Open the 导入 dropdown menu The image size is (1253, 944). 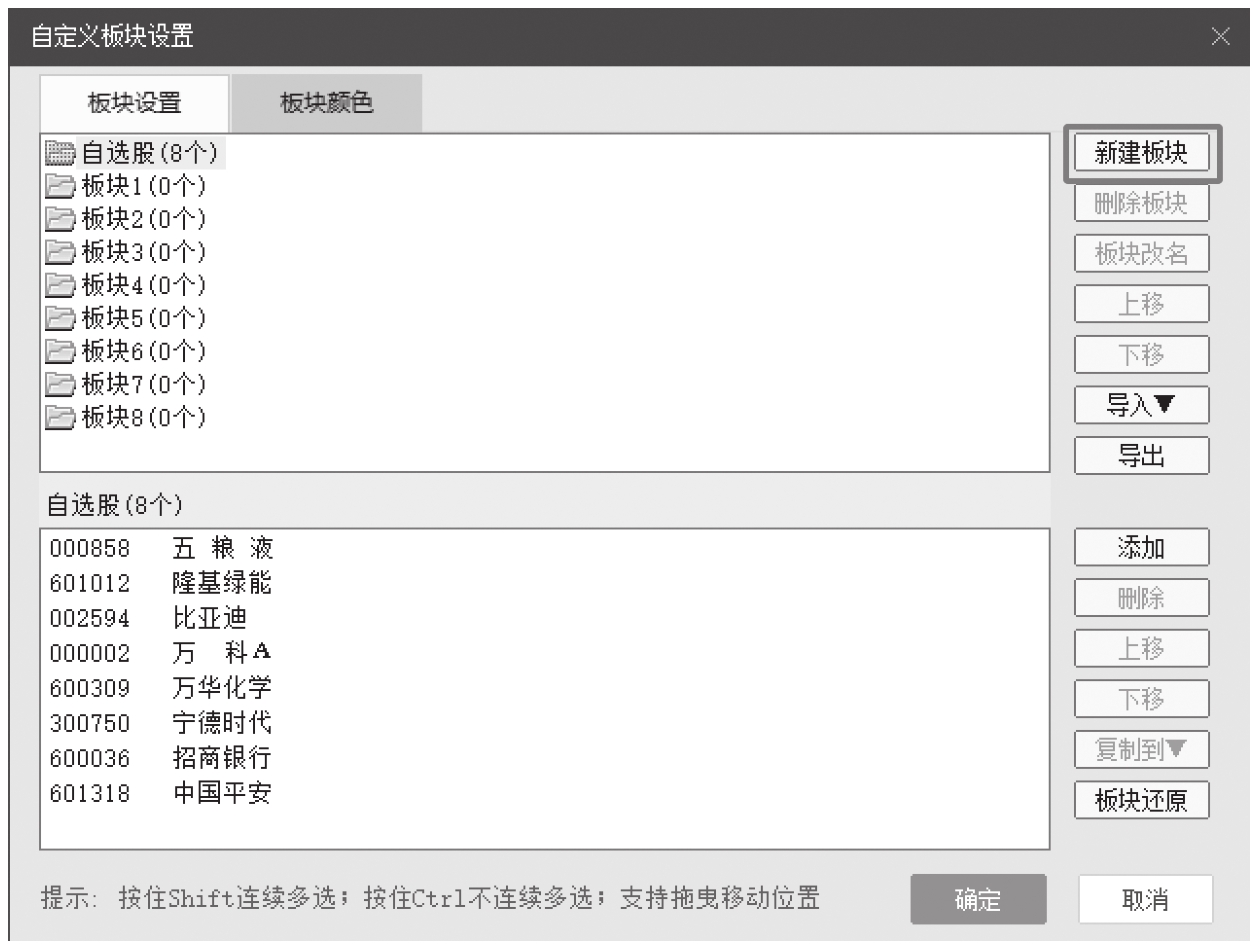point(1142,405)
